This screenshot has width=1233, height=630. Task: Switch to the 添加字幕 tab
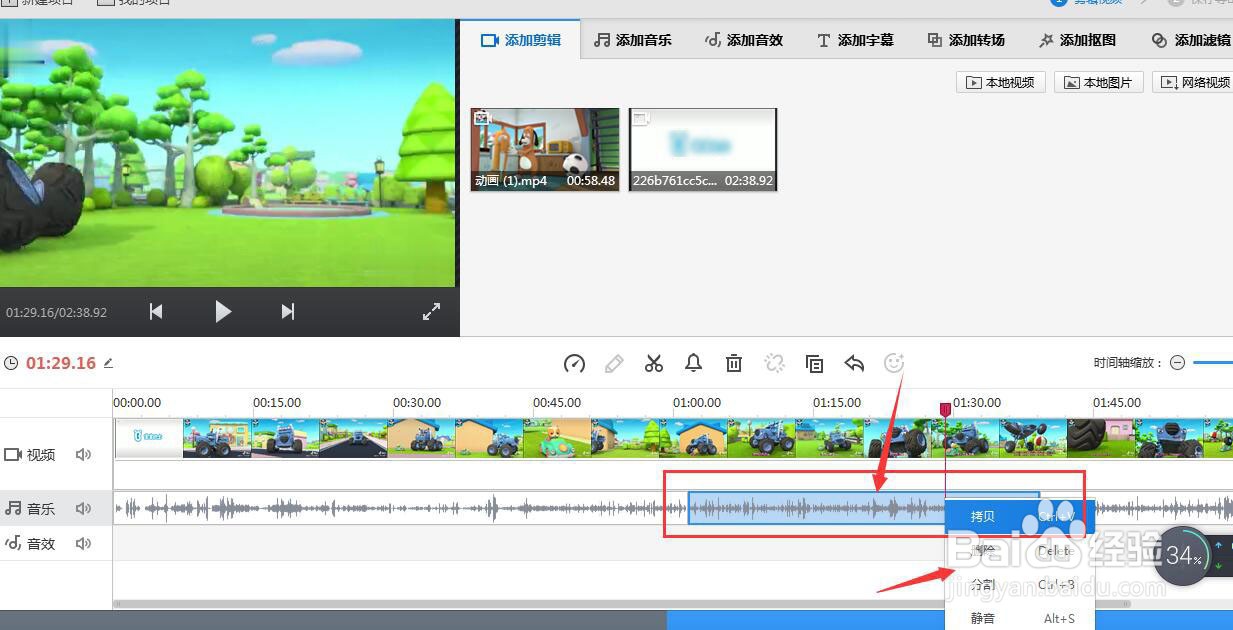click(855, 40)
